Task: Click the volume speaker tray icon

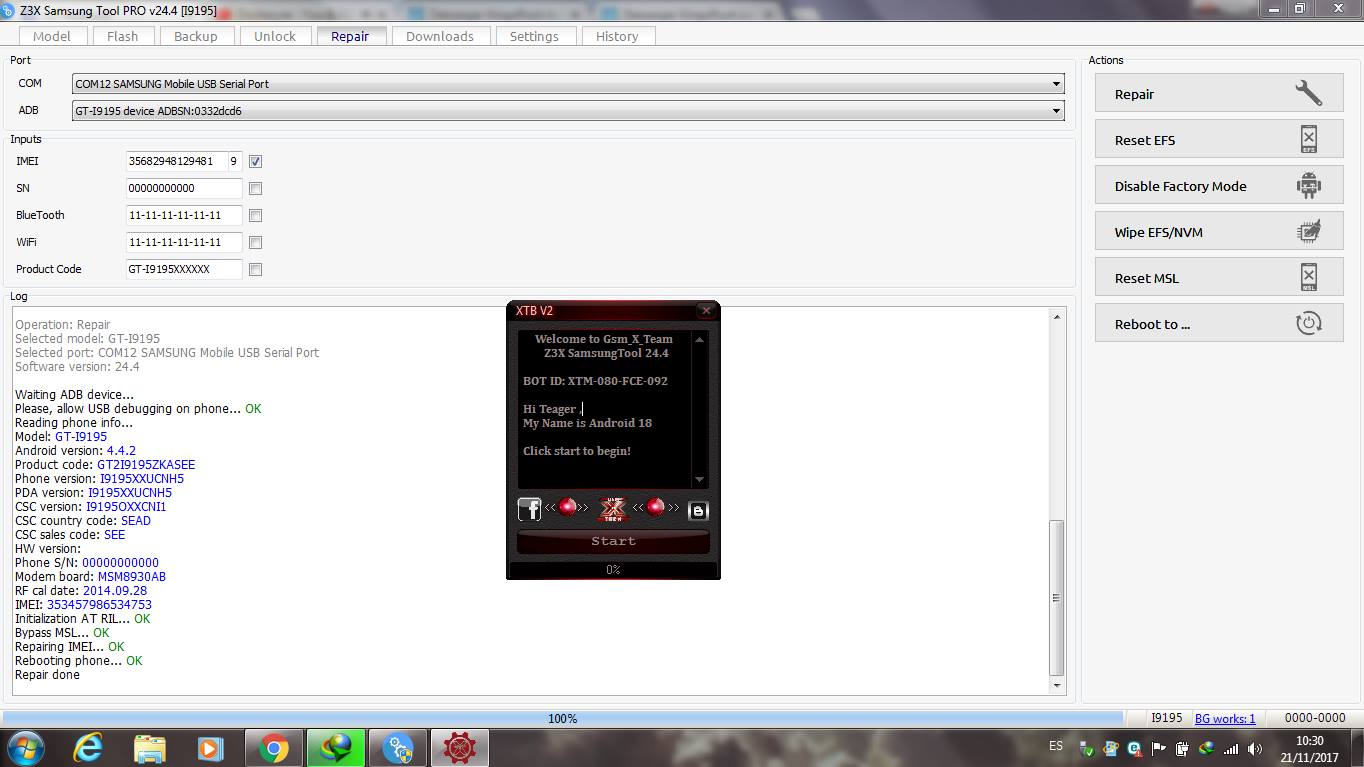Action: click(x=1255, y=749)
